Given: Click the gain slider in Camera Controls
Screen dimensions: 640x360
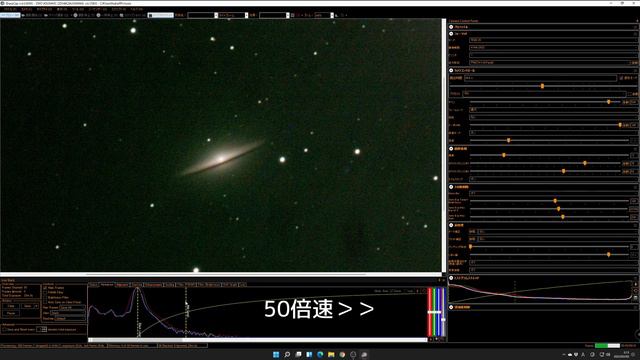Looking at the screenshot, I should tap(545, 102).
